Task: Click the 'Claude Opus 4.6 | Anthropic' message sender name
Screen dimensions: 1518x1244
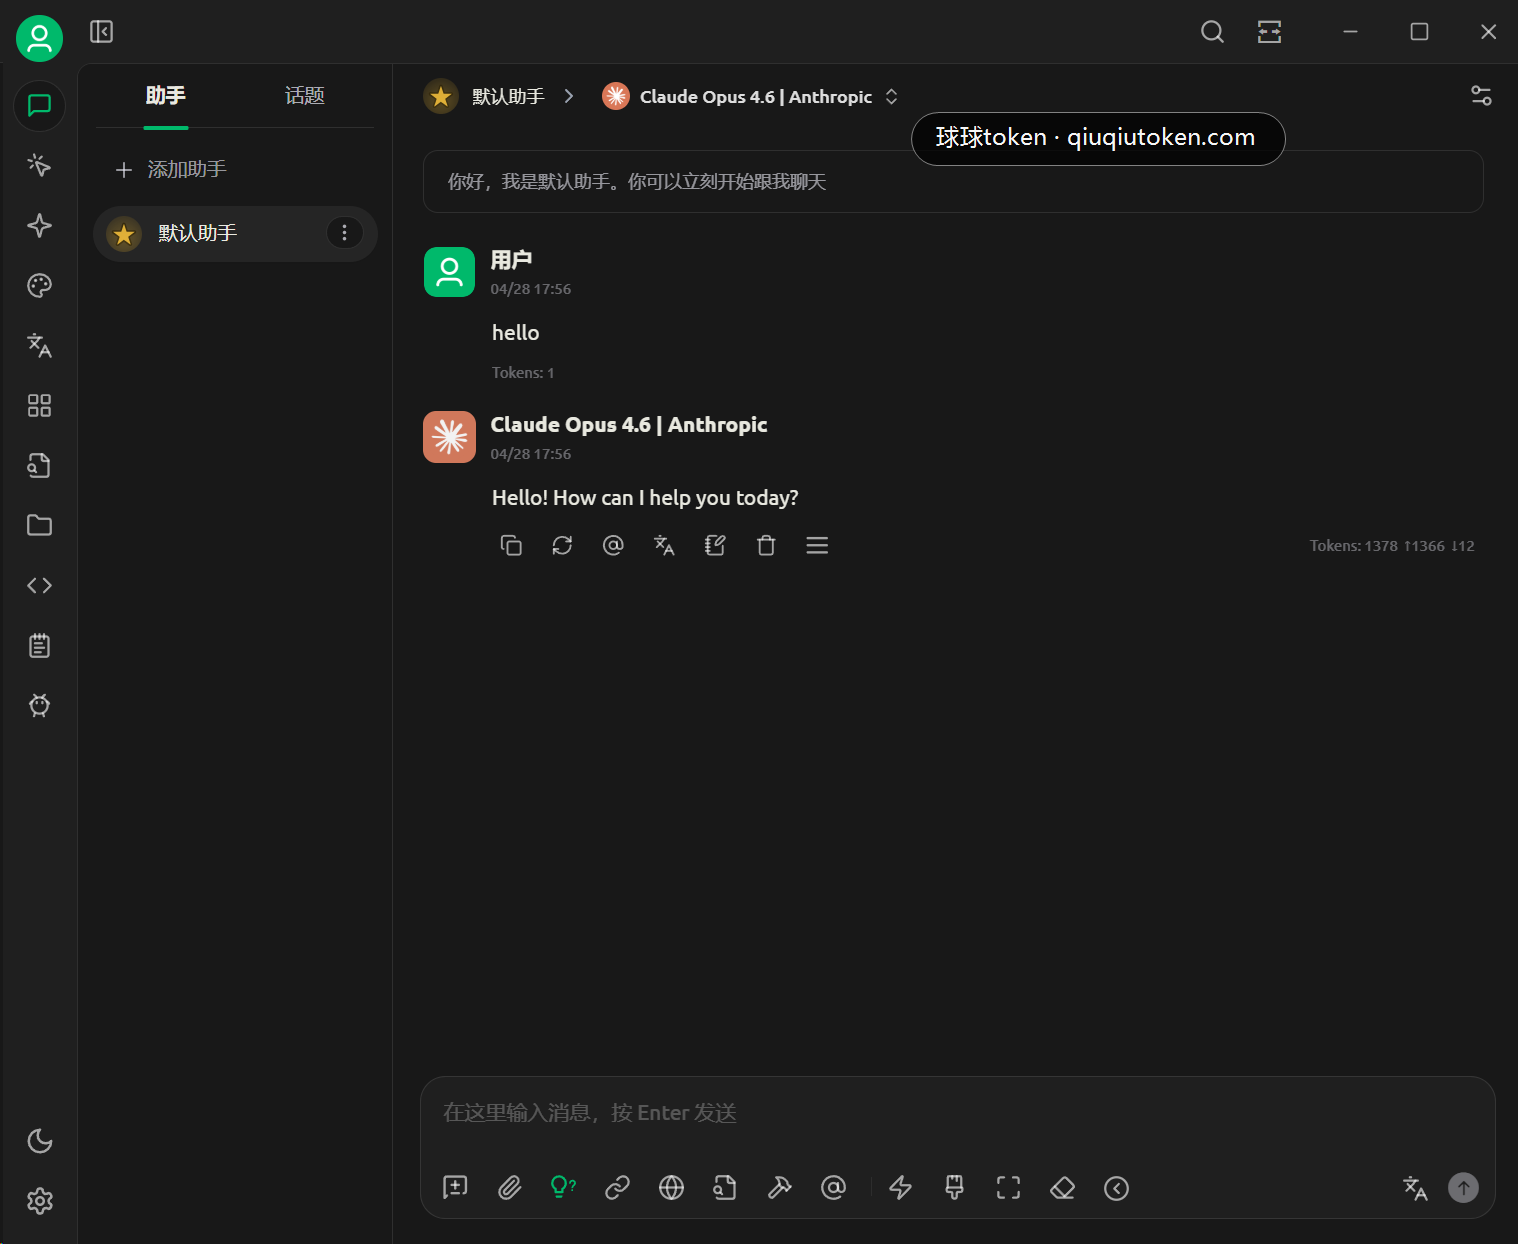Action: pos(629,425)
